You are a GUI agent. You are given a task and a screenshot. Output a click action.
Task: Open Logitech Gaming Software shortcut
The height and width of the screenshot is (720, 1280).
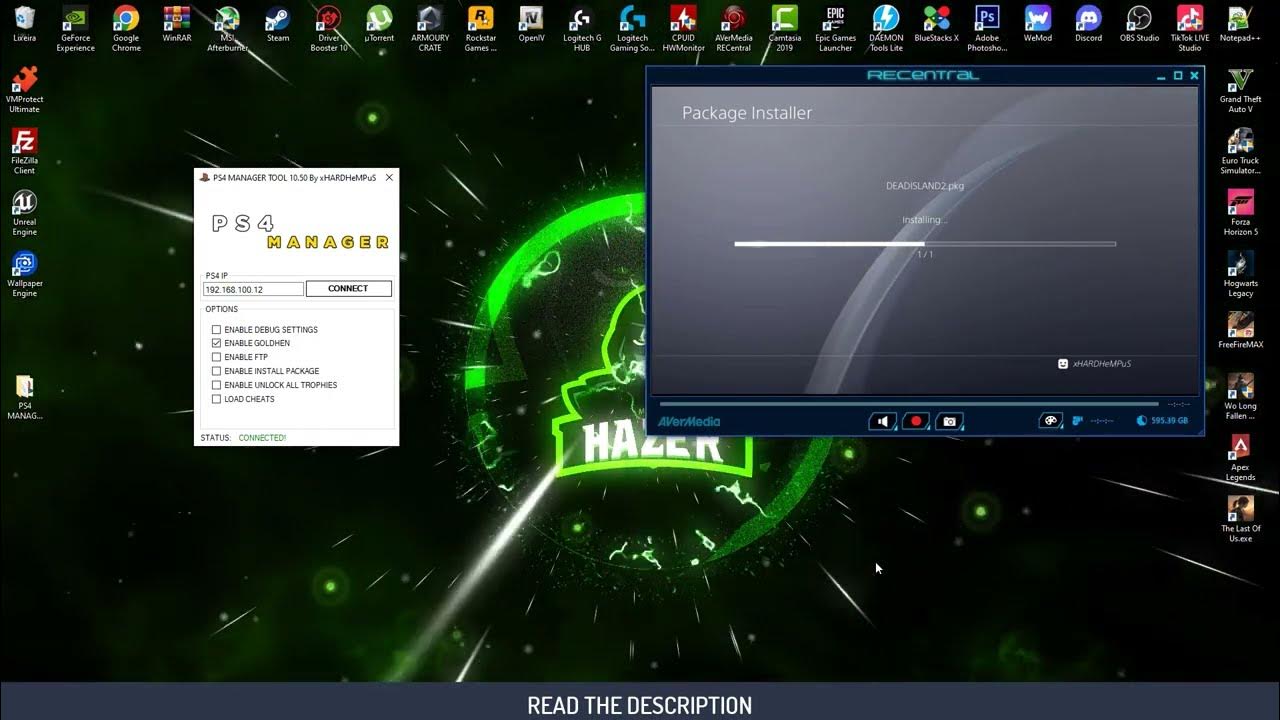pos(632,27)
